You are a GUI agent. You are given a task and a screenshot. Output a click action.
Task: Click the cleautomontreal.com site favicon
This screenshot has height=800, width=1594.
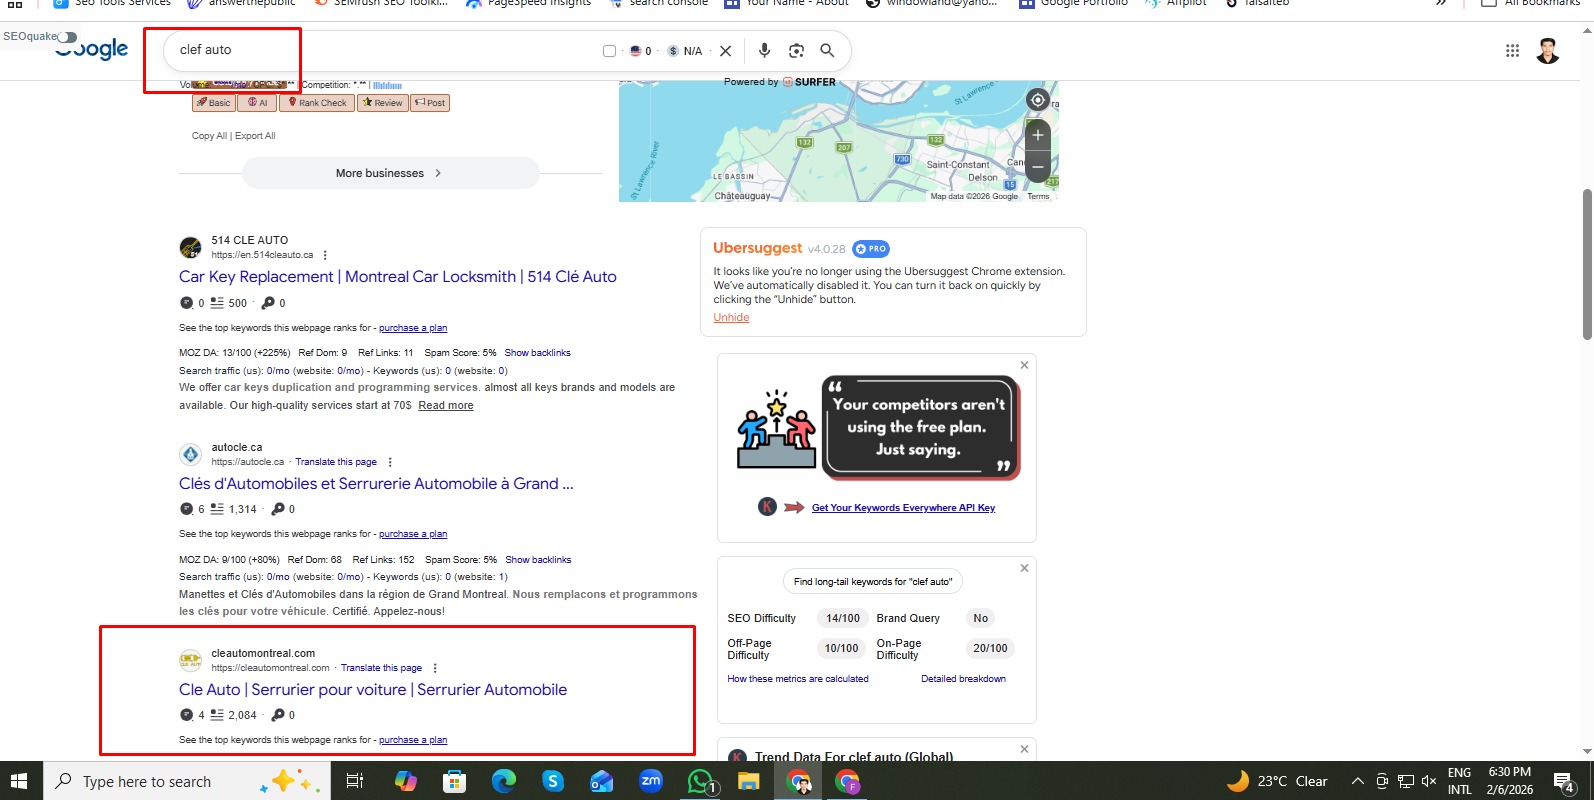190,660
